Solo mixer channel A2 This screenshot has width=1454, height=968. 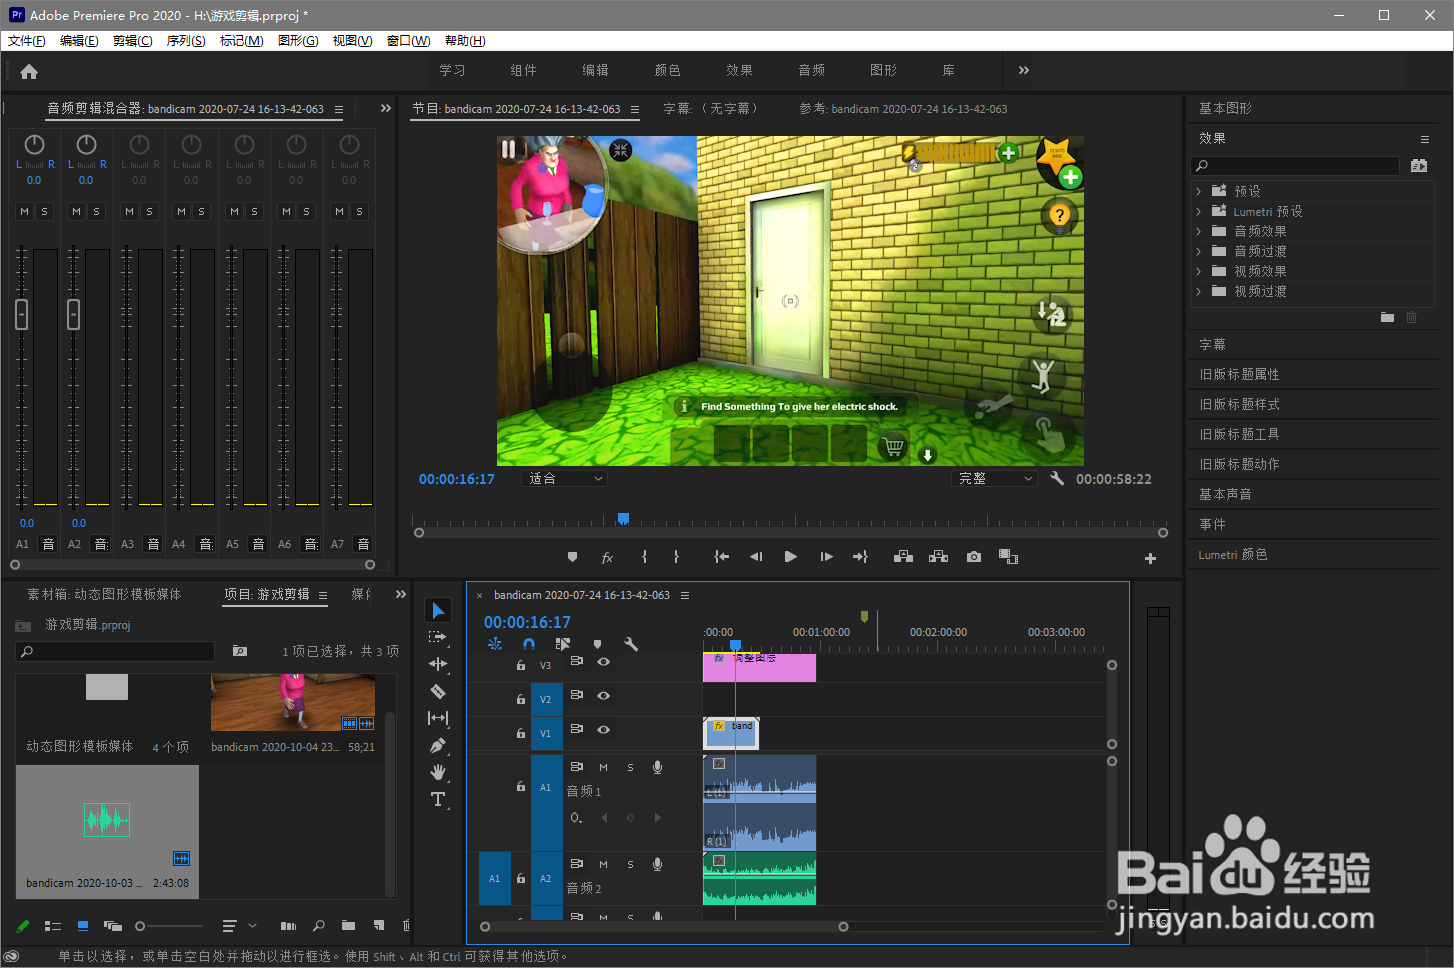point(96,211)
